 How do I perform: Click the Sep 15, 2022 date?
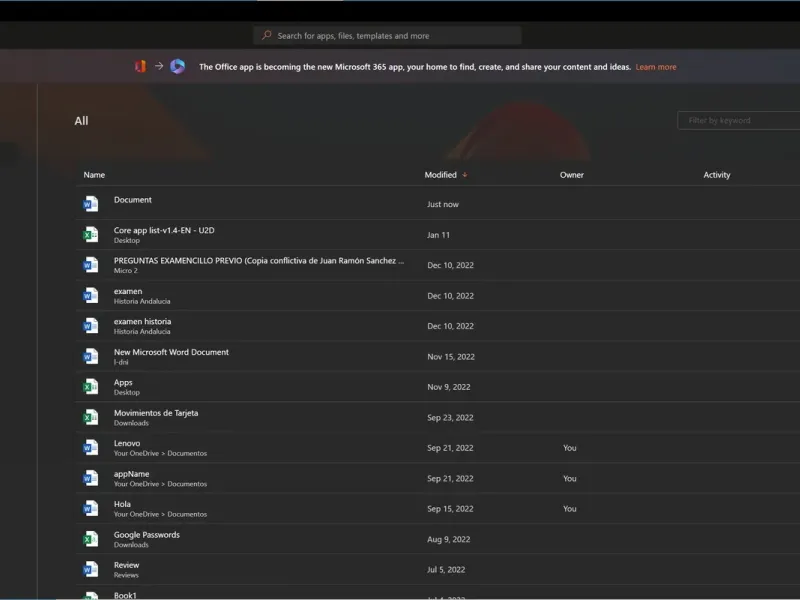(451, 509)
